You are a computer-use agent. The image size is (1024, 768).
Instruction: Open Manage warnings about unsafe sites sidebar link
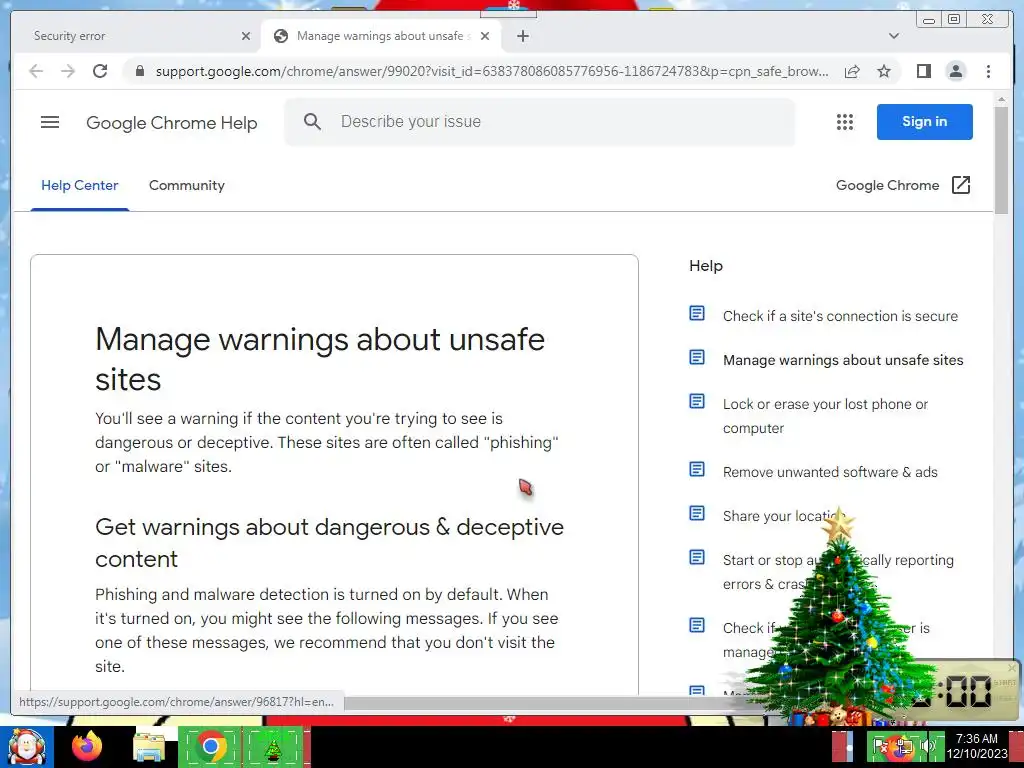[842, 360]
